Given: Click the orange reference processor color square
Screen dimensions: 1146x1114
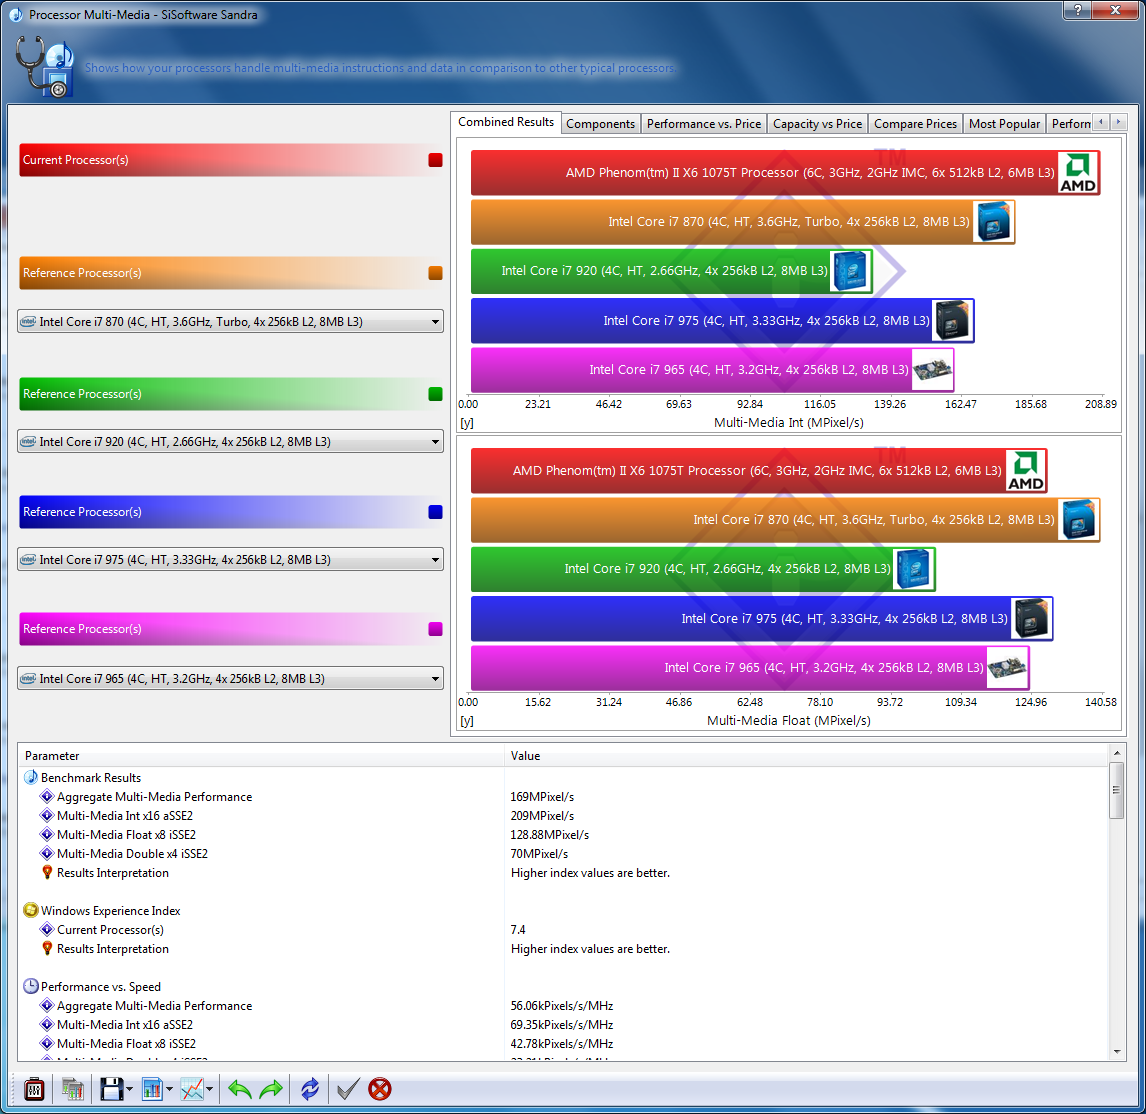Looking at the screenshot, I should tap(436, 273).
